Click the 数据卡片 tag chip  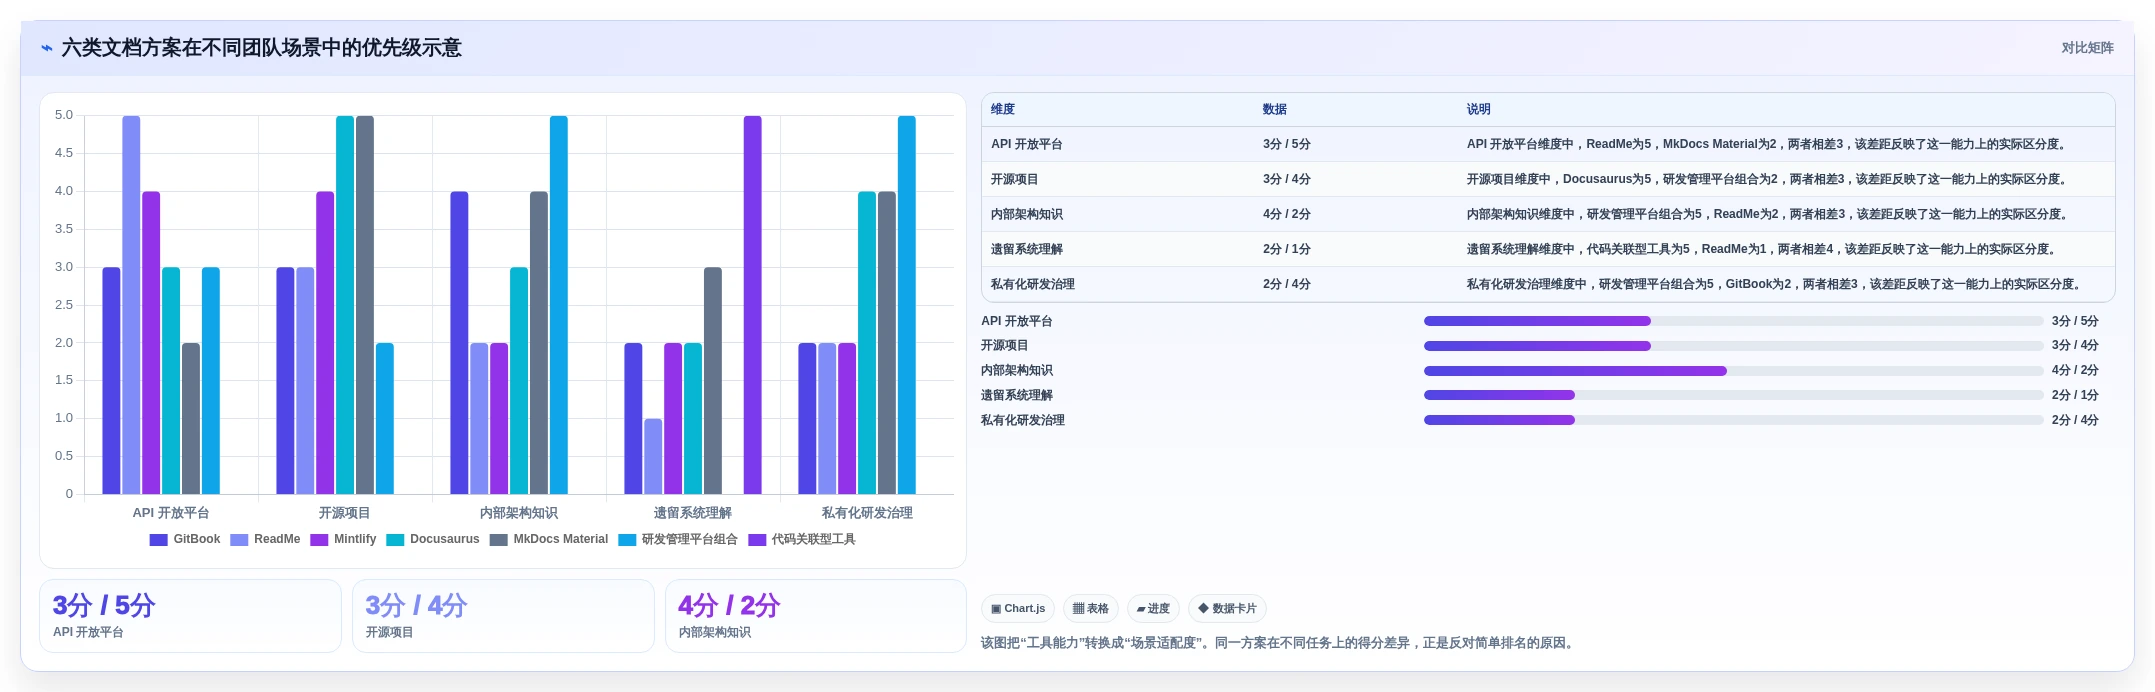pyautogui.click(x=1227, y=608)
